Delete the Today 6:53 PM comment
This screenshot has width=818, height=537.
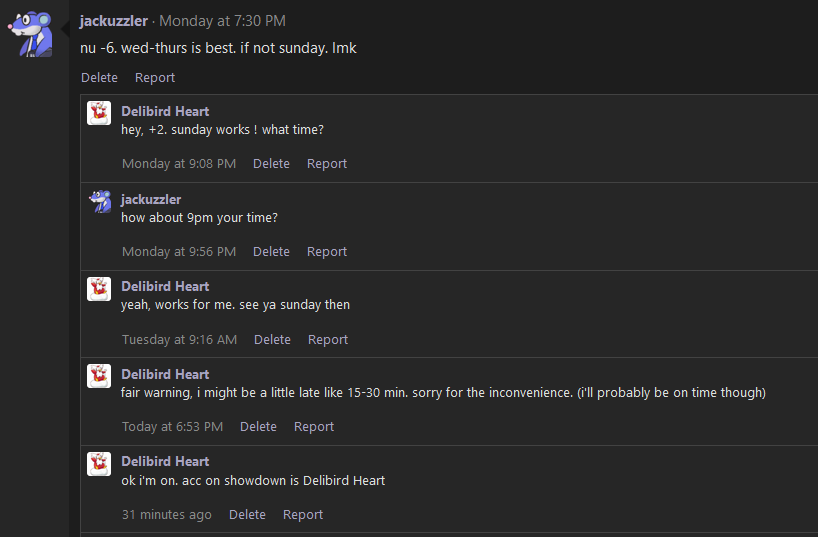tap(258, 427)
